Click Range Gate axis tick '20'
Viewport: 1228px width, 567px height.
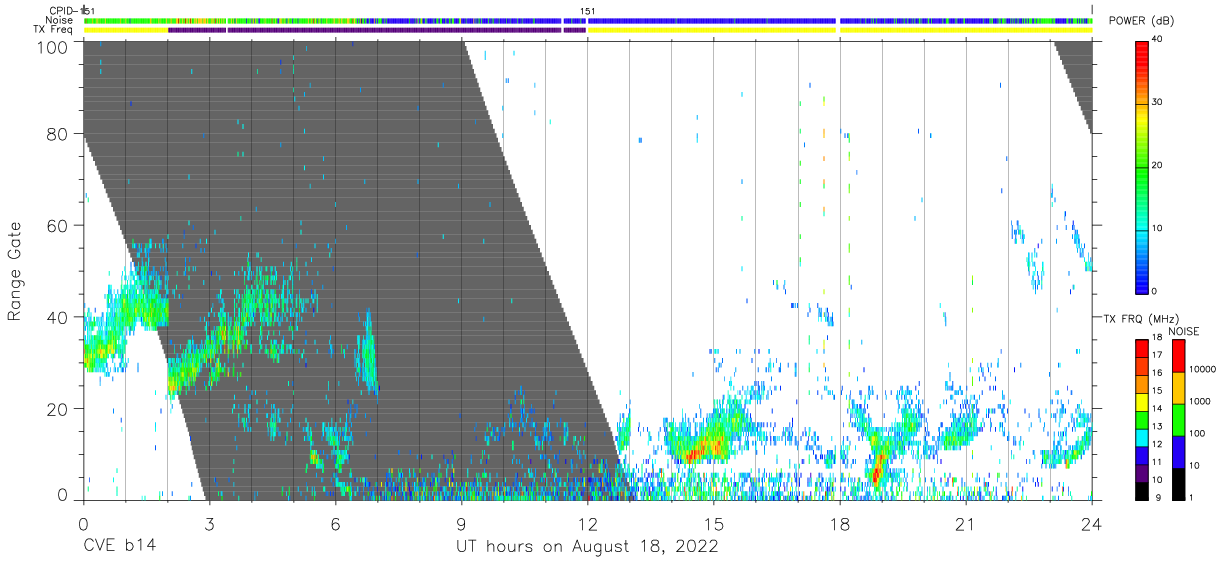coord(57,409)
